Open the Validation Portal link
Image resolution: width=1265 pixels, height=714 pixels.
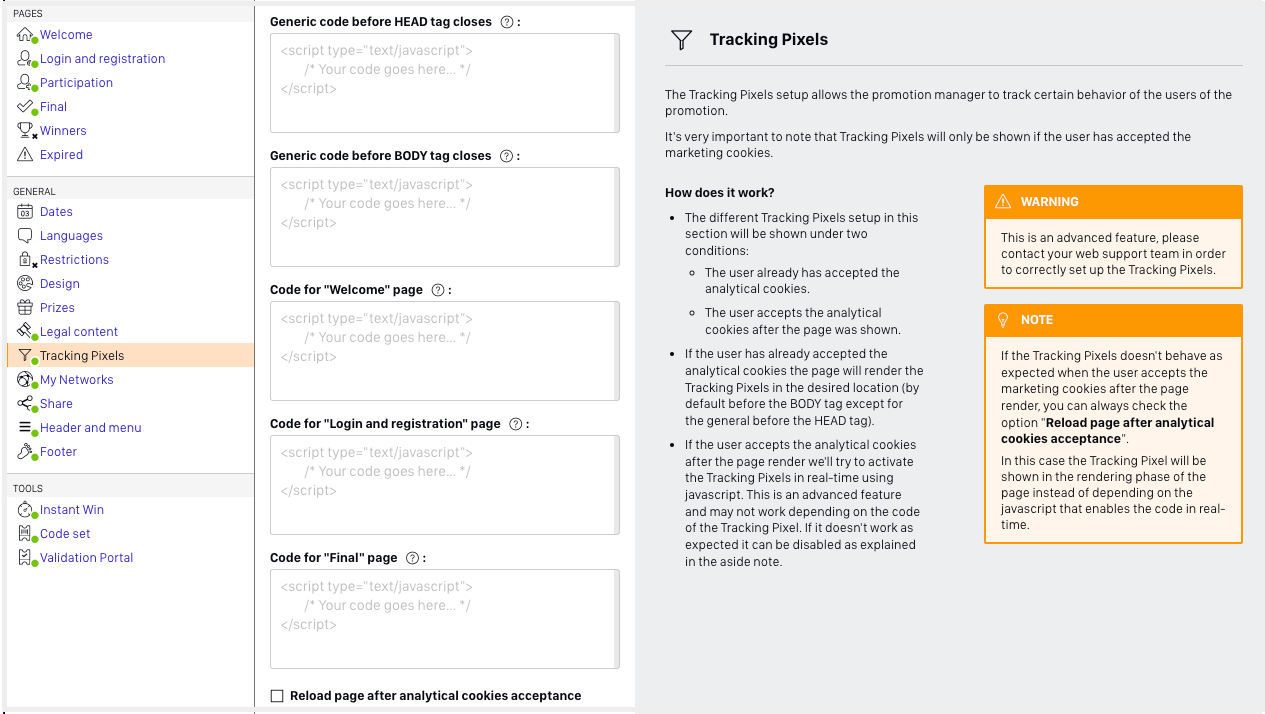click(86, 557)
